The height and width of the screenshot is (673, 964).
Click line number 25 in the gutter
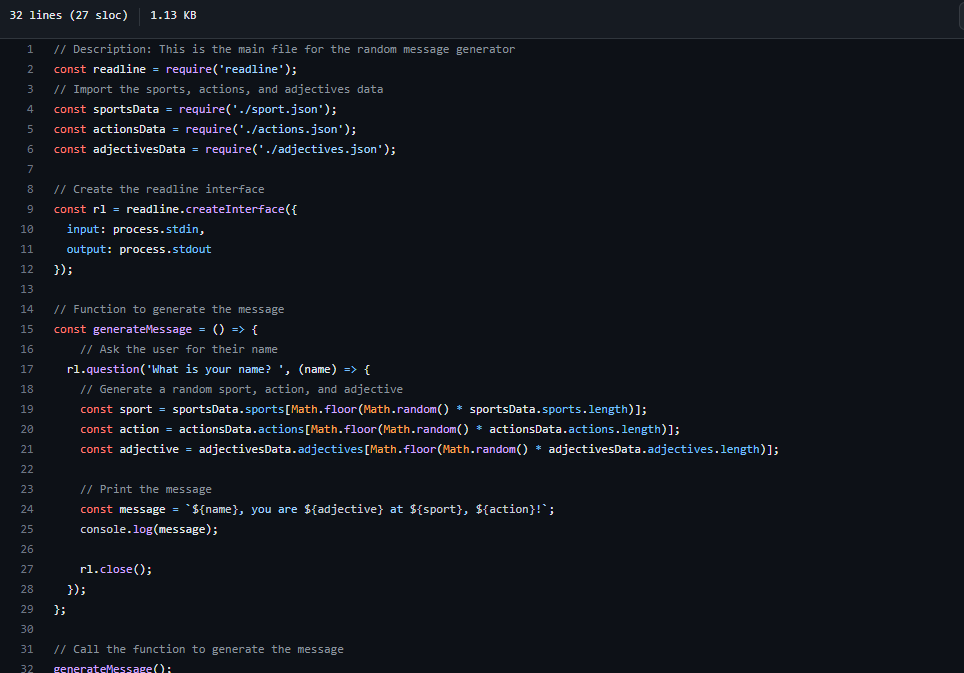pyautogui.click(x=27, y=529)
